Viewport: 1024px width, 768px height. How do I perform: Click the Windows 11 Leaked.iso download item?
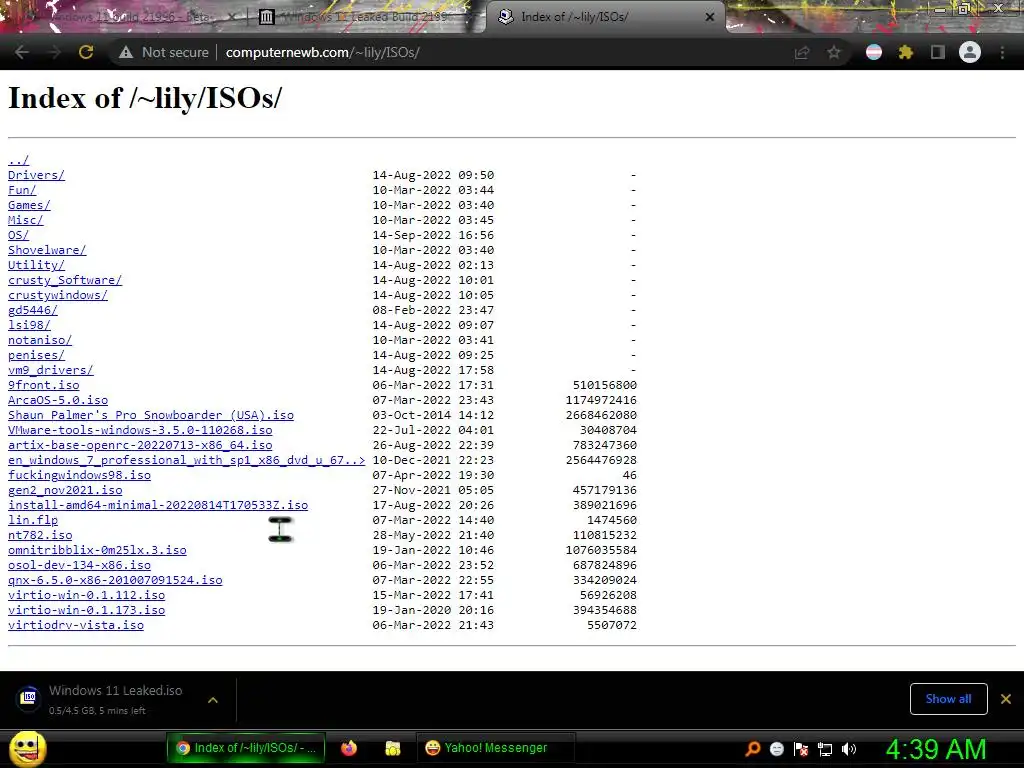[x=116, y=699]
